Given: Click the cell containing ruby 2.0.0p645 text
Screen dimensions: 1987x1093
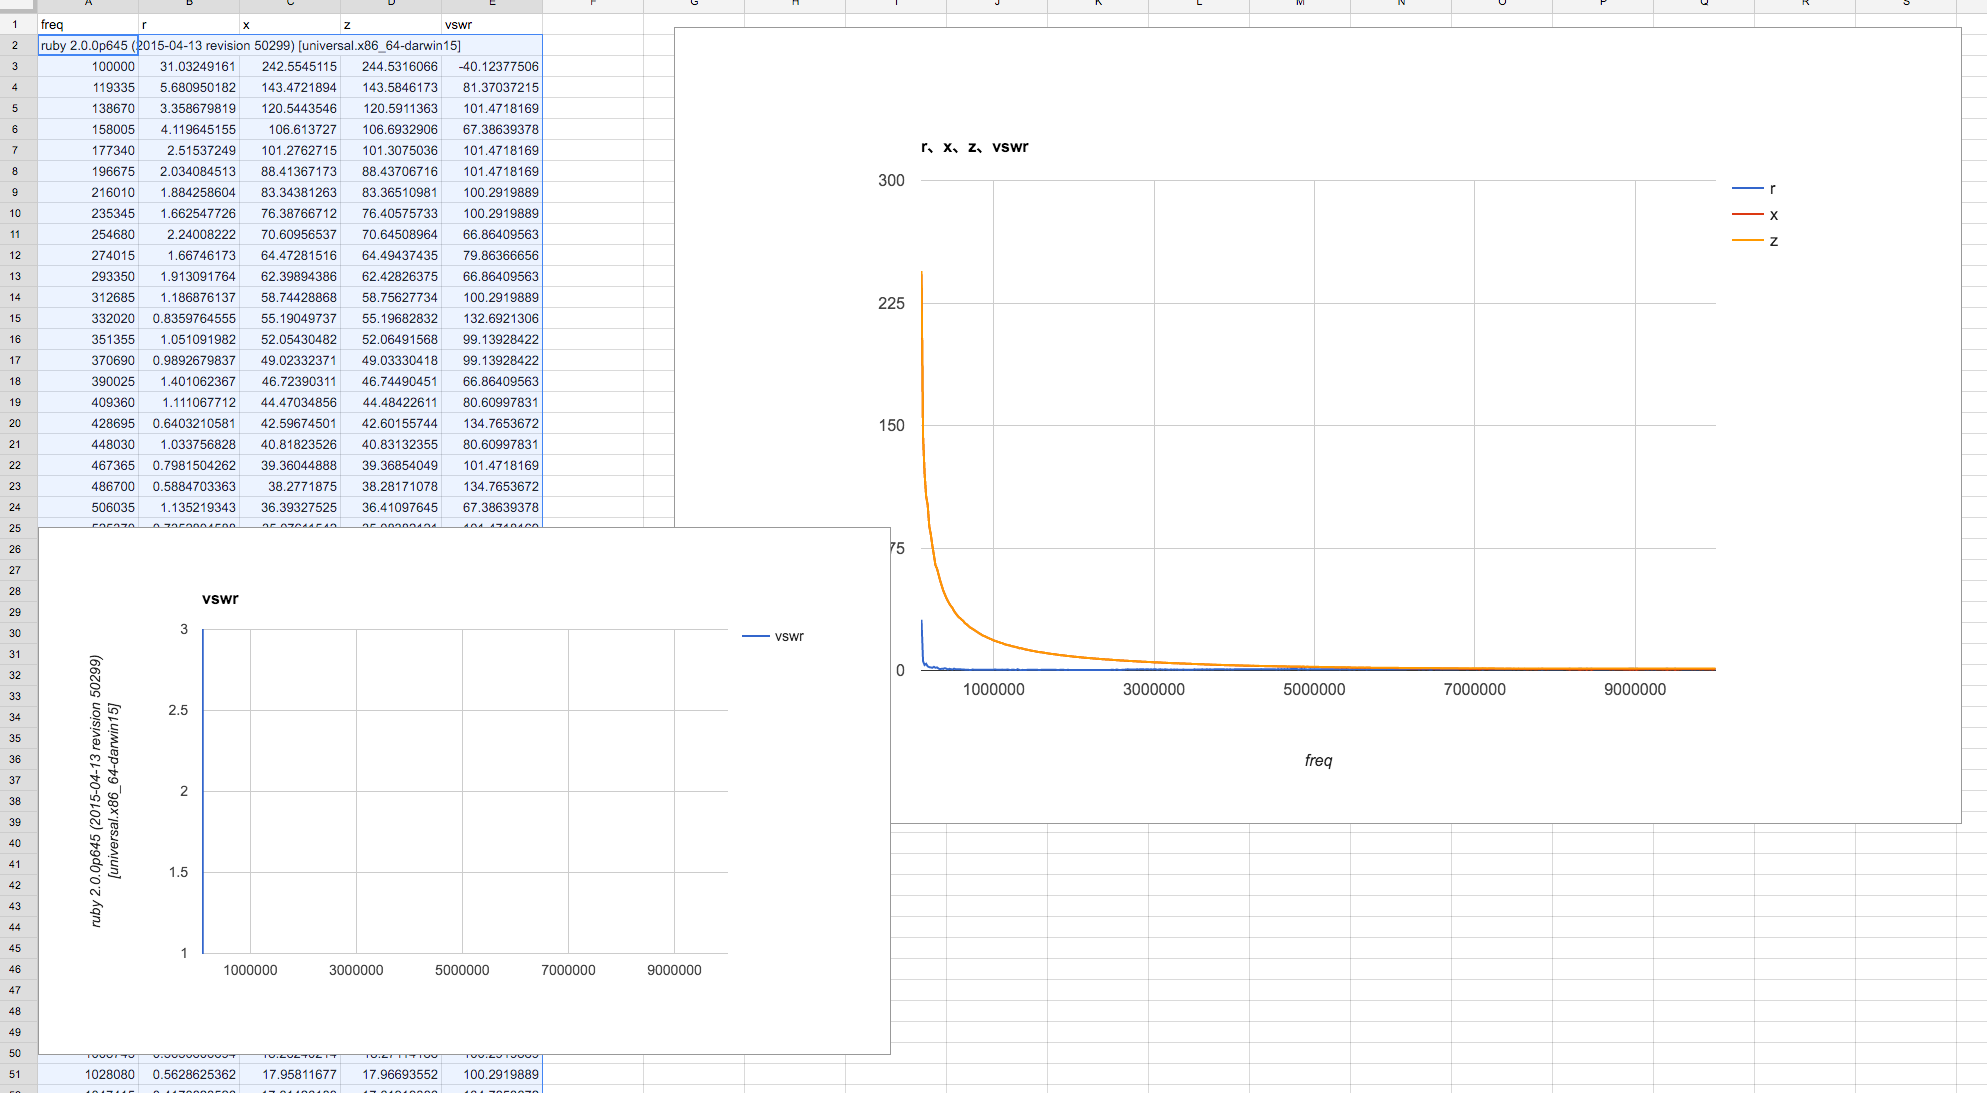Looking at the screenshot, I should click(88, 45).
